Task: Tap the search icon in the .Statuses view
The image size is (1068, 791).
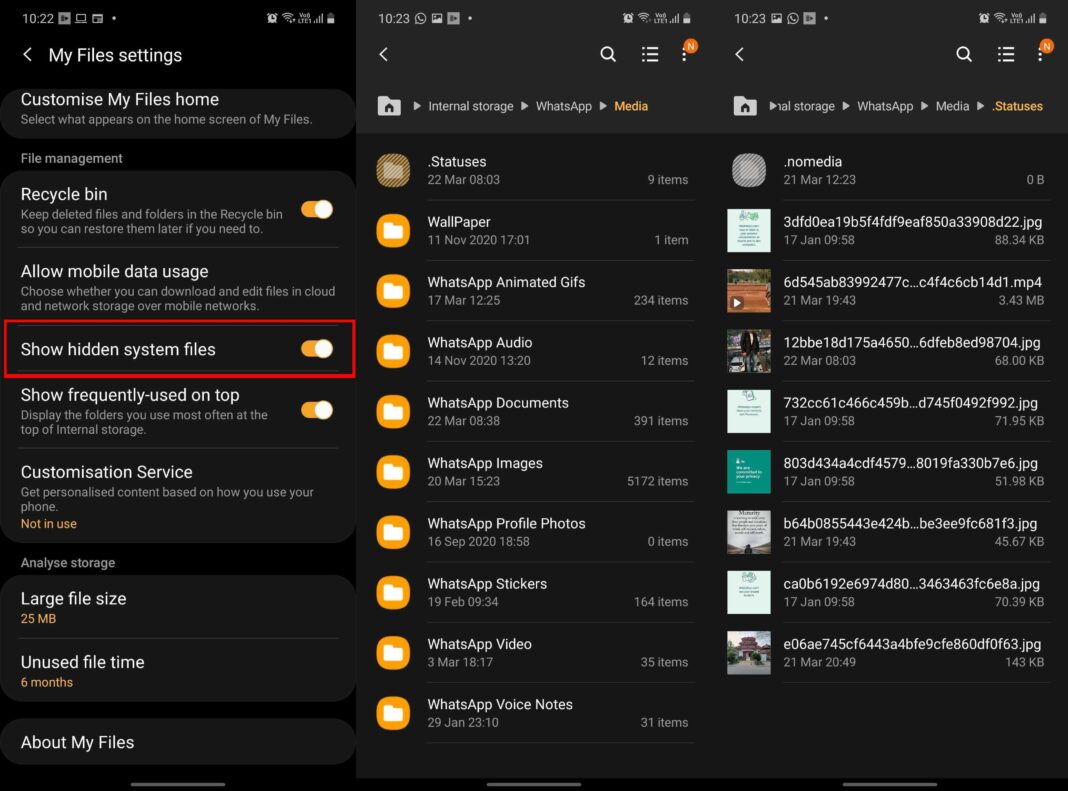Action: (964, 54)
